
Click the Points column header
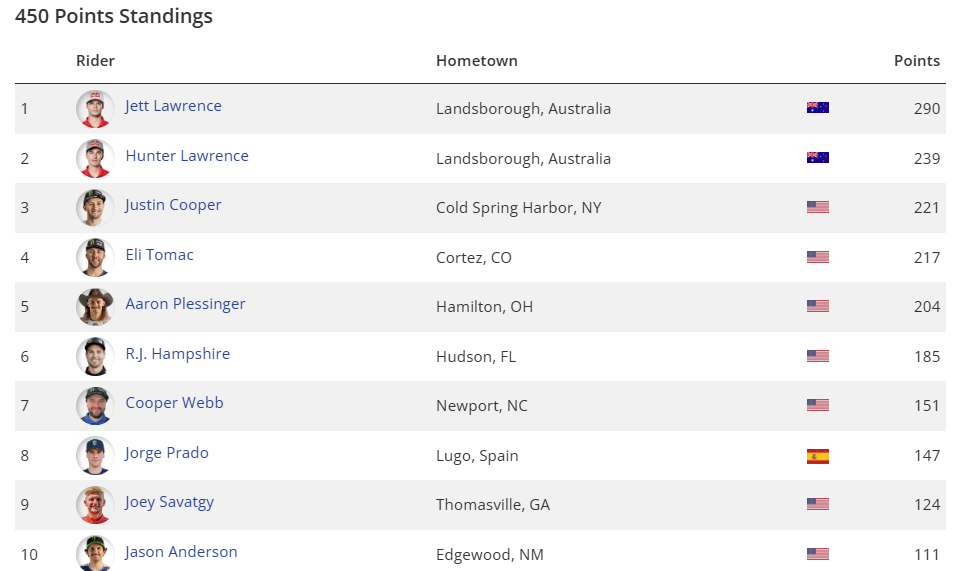click(916, 61)
